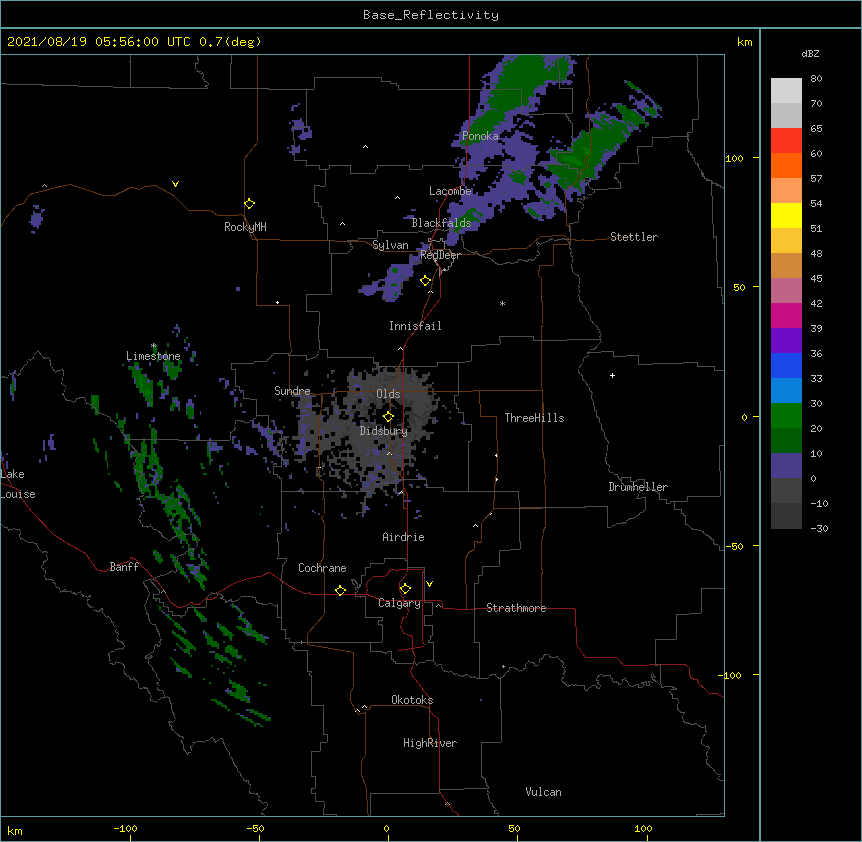Screen dimensions: 862x842
Task: Click the yellow V marker east of Calgary
Action: tap(429, 584)
